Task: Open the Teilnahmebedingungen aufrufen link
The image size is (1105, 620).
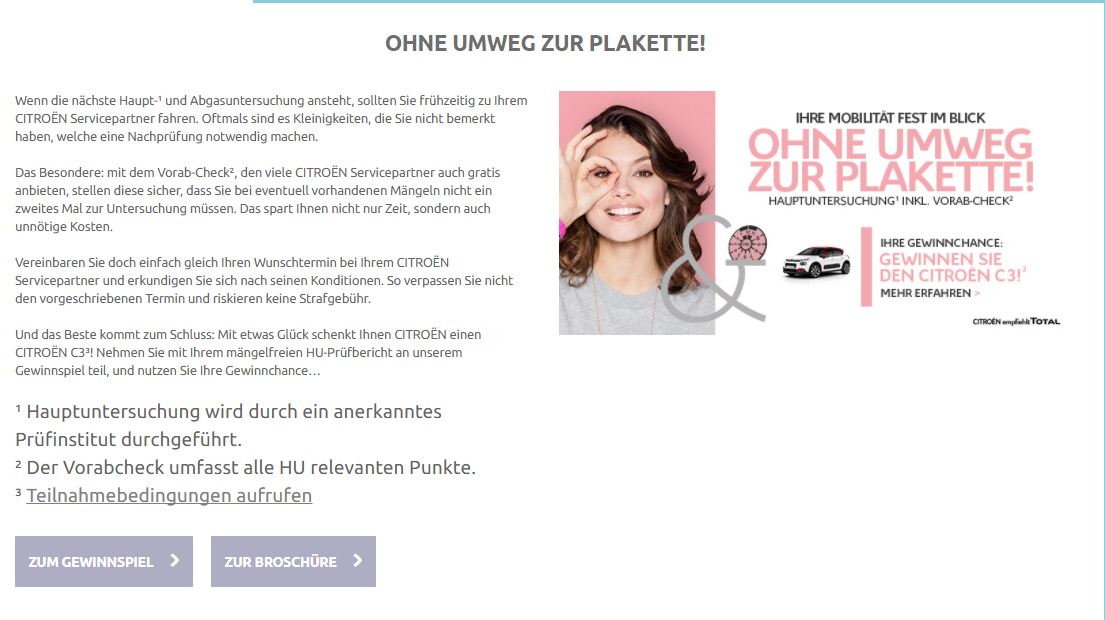Action: click(x=169, y=495)
